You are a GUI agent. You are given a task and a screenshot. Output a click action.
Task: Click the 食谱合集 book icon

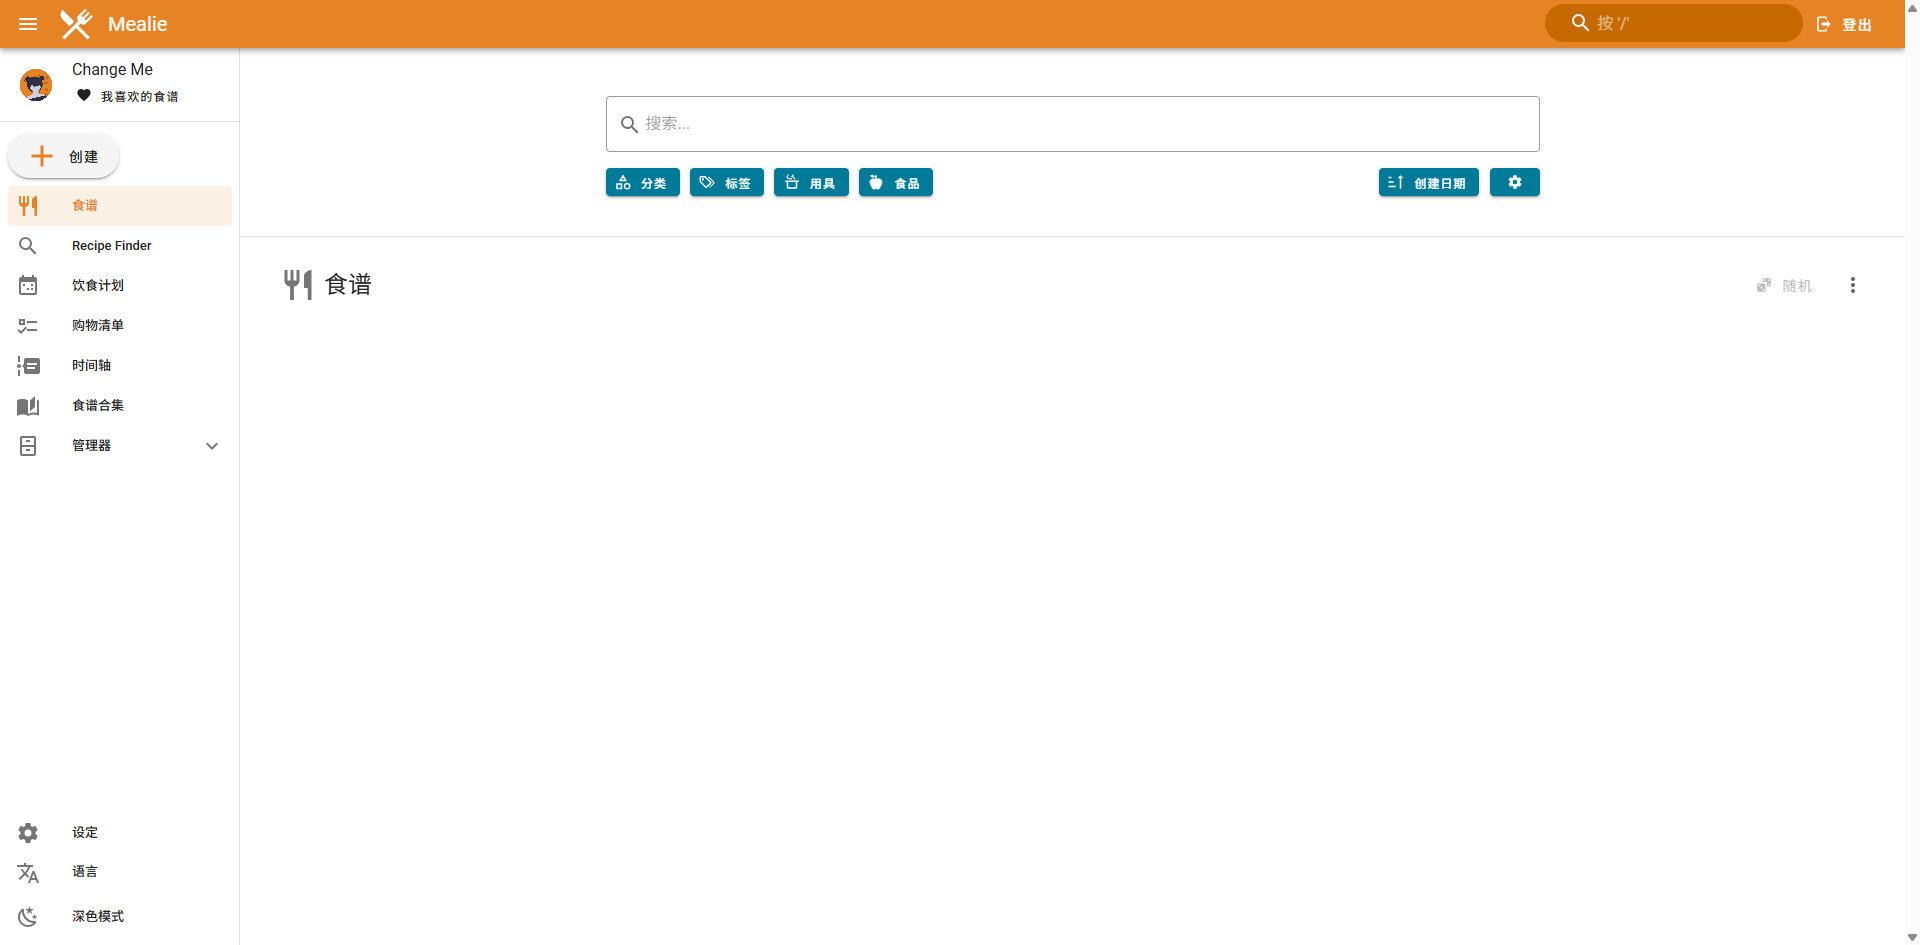coord(28,406)
